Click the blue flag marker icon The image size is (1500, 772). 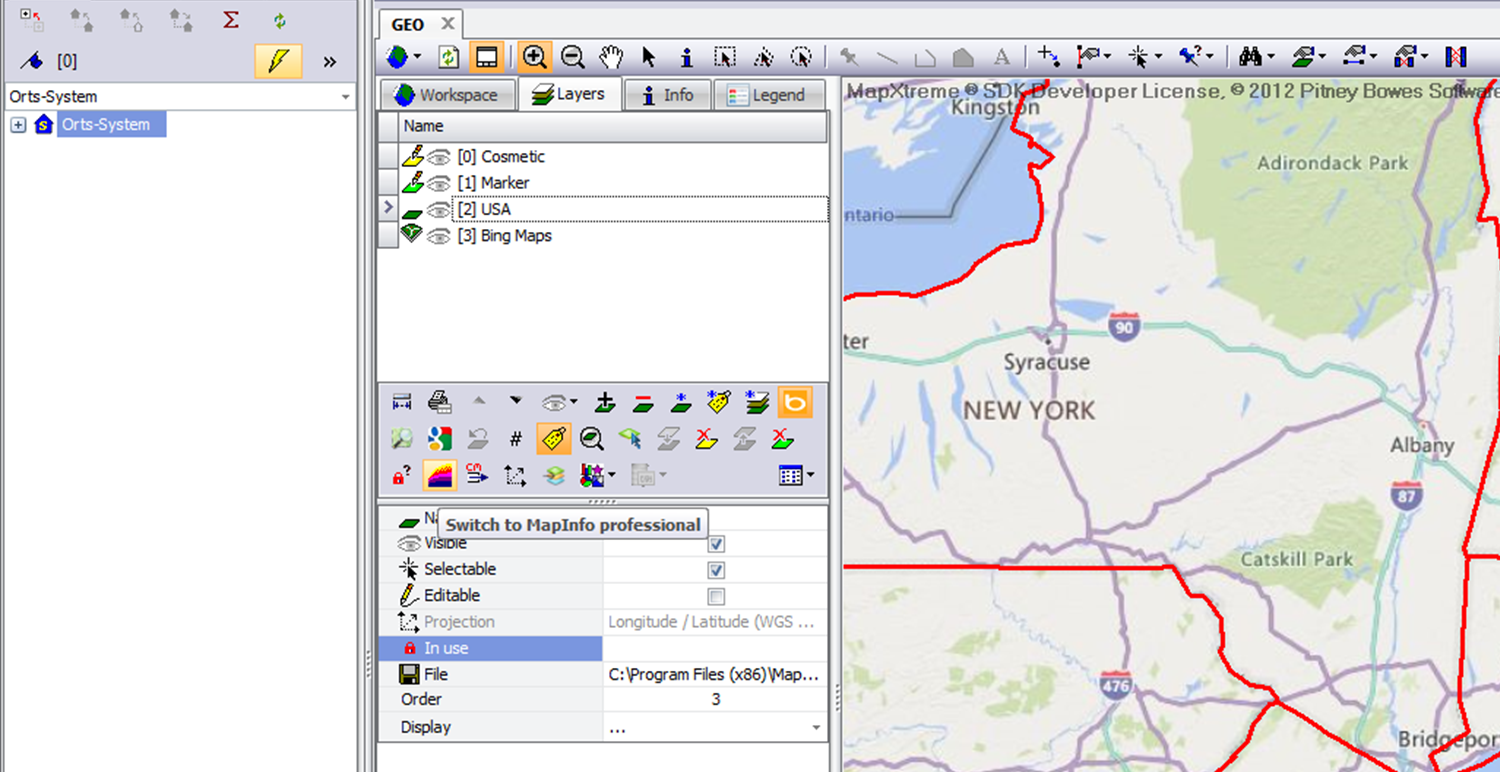coord(32,62)
